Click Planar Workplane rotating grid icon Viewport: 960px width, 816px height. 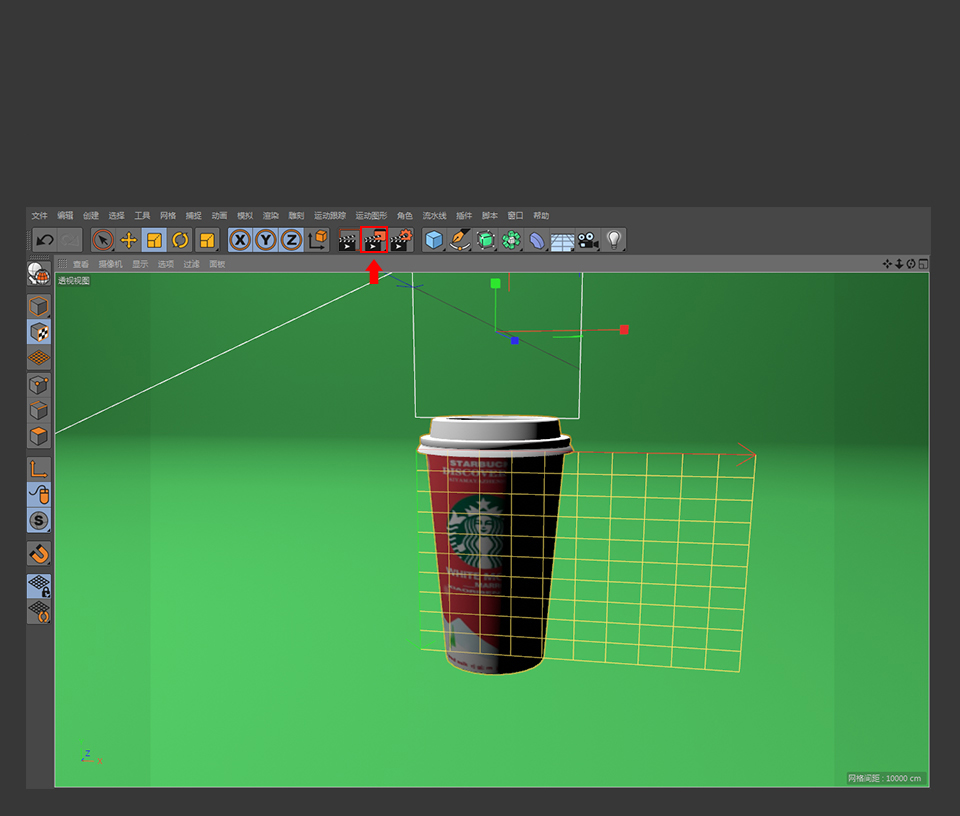[x=39, y=612]
